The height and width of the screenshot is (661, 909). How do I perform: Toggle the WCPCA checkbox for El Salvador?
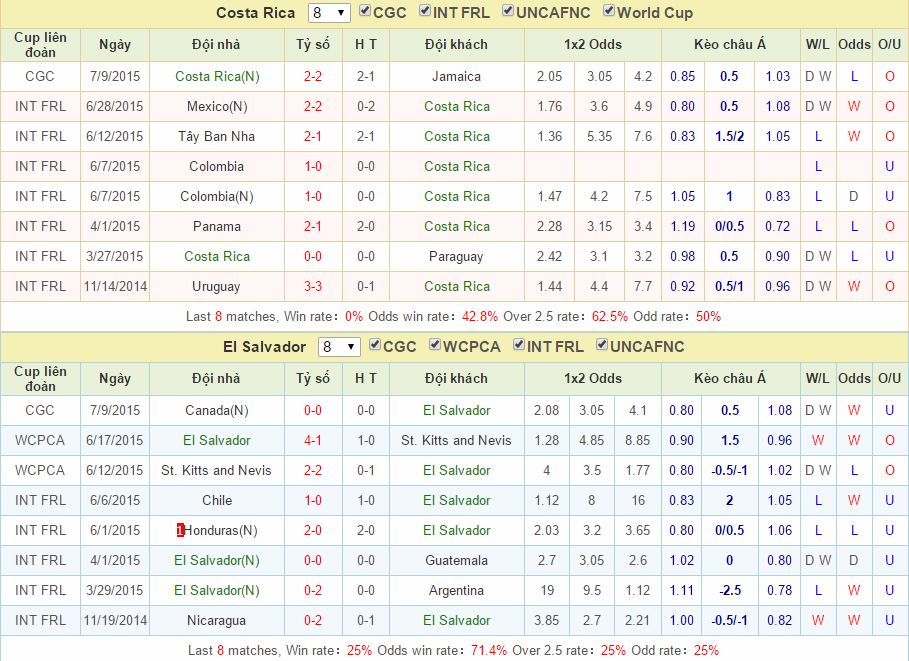click(435, 345)
